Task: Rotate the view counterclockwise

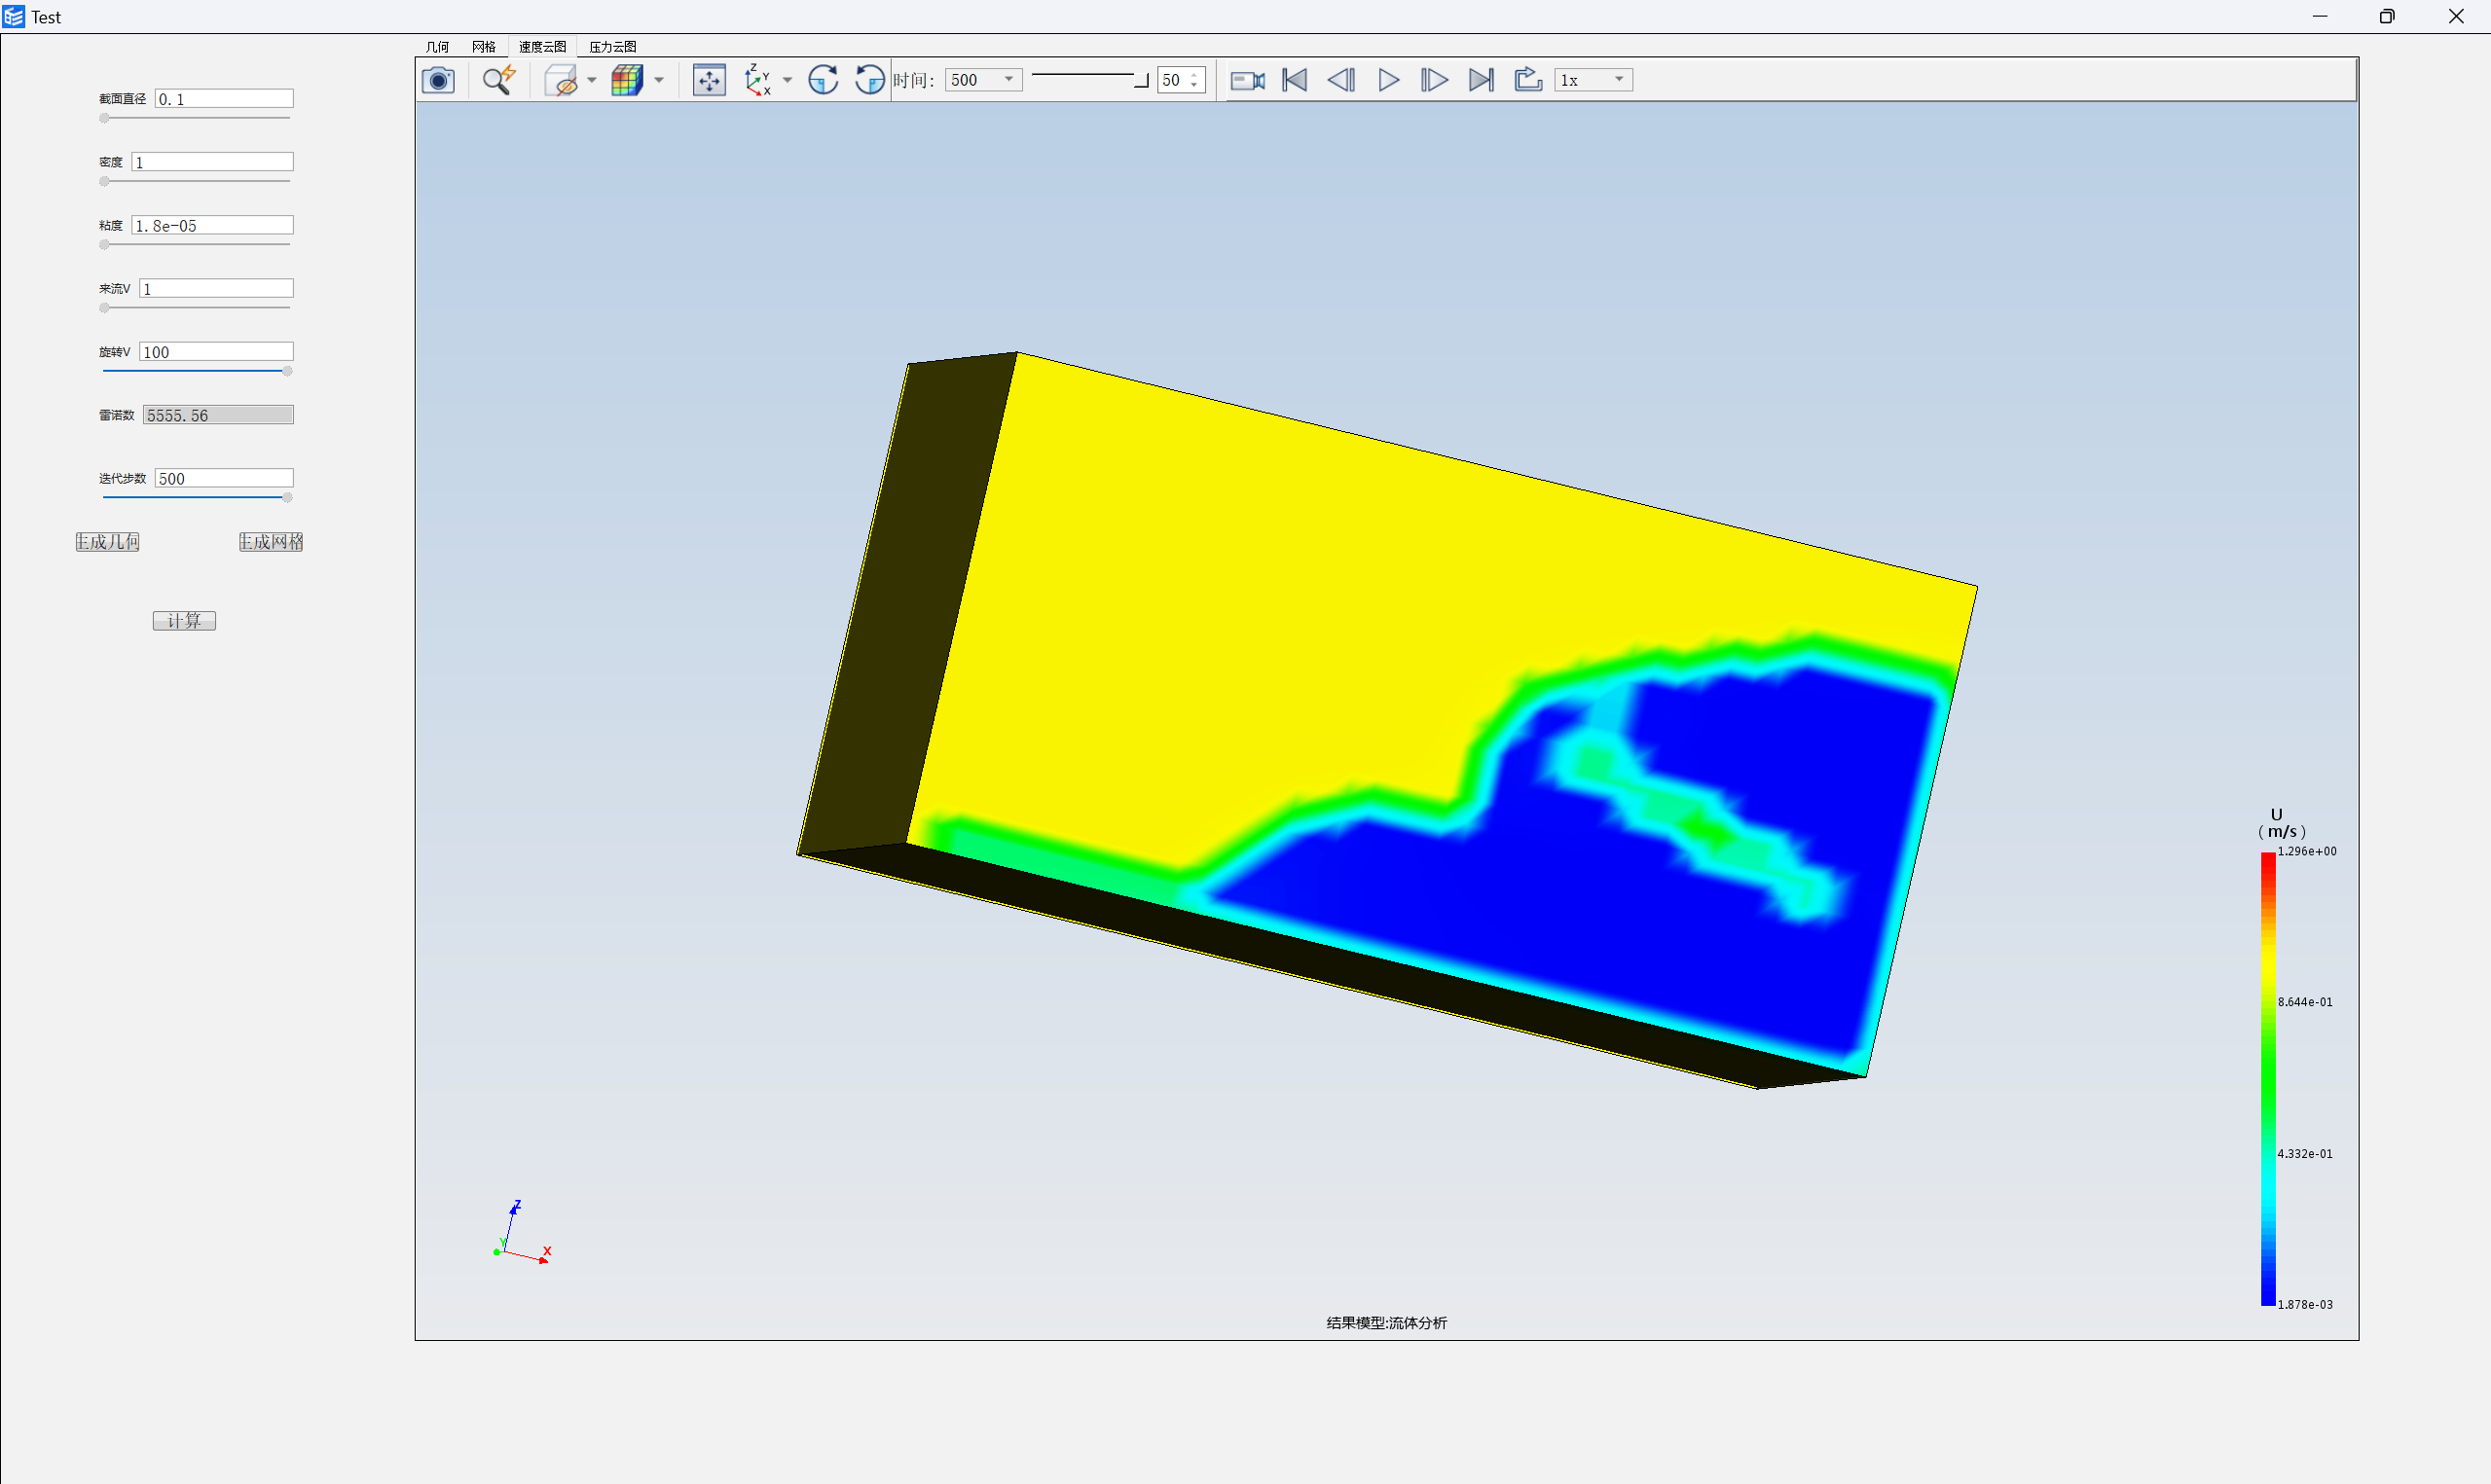Action: (x=870, y=80)
